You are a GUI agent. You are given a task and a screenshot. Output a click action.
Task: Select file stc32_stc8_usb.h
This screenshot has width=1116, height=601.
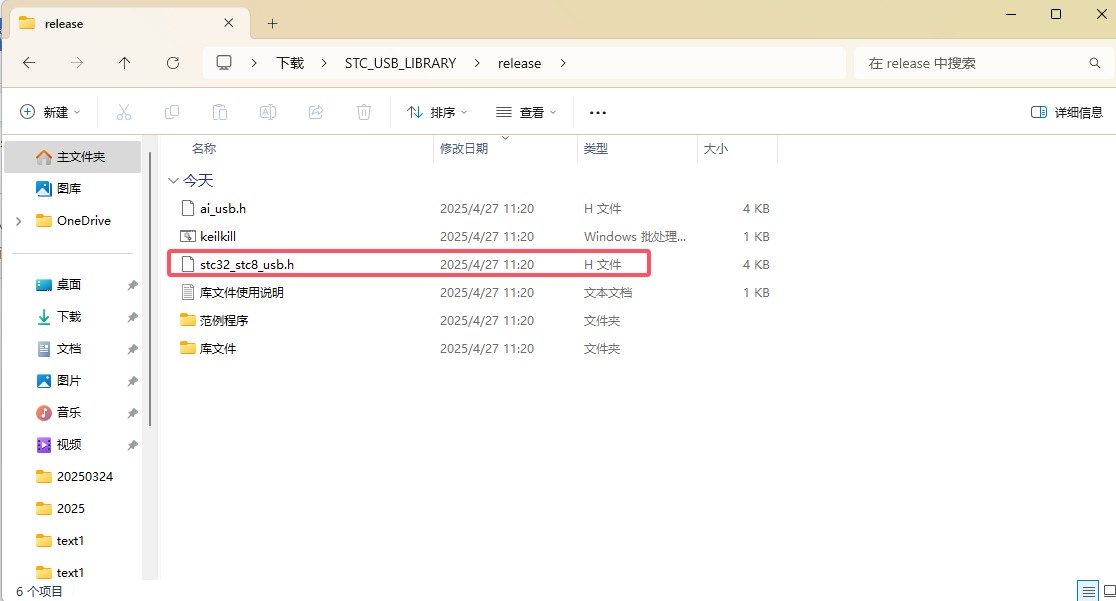[x=247, y=264]
